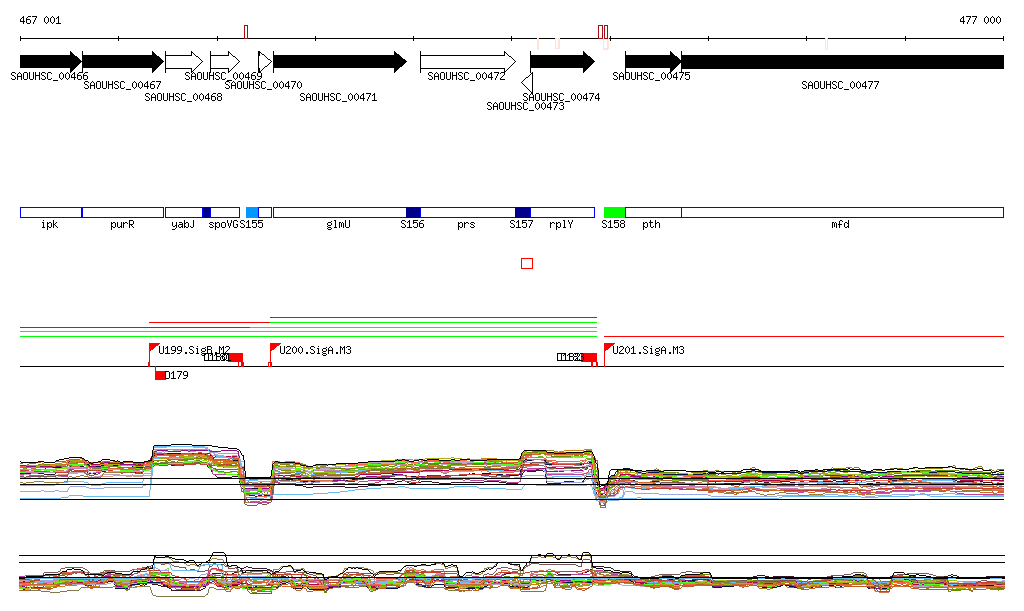The height and width of the screenshot is (611, 1024).
Task: Click the SAOUHSC_00477 text label
Action: tap(840, 86)
